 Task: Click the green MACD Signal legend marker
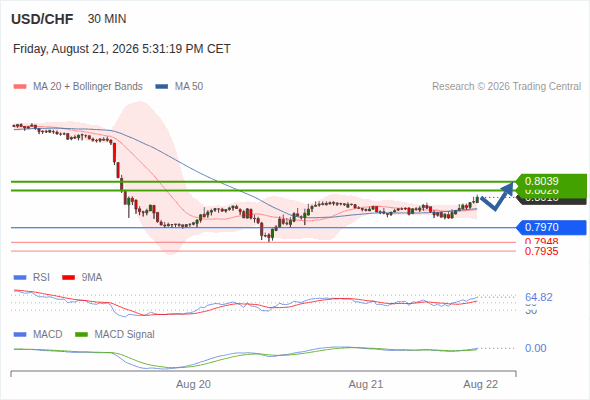click(x=81, y=335)
